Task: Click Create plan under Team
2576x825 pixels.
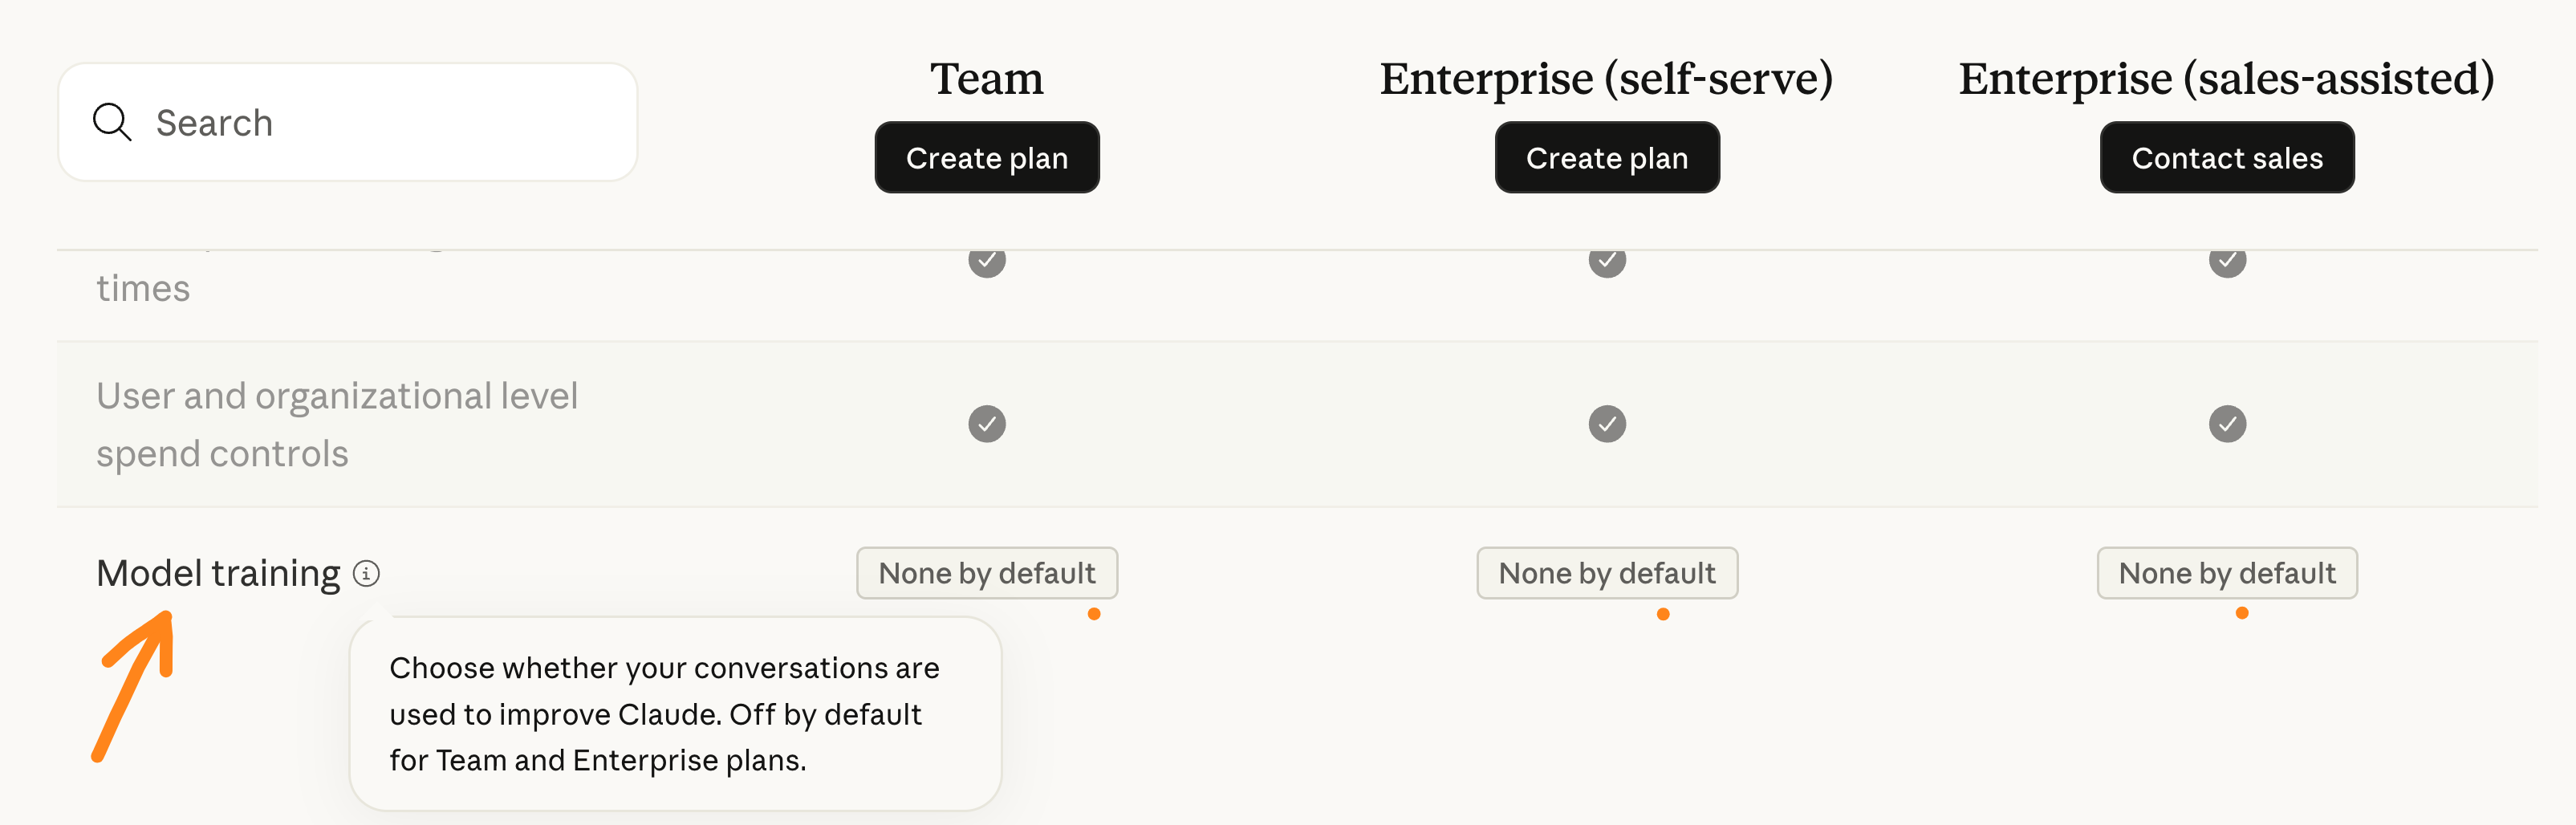Action: [986, 158]
